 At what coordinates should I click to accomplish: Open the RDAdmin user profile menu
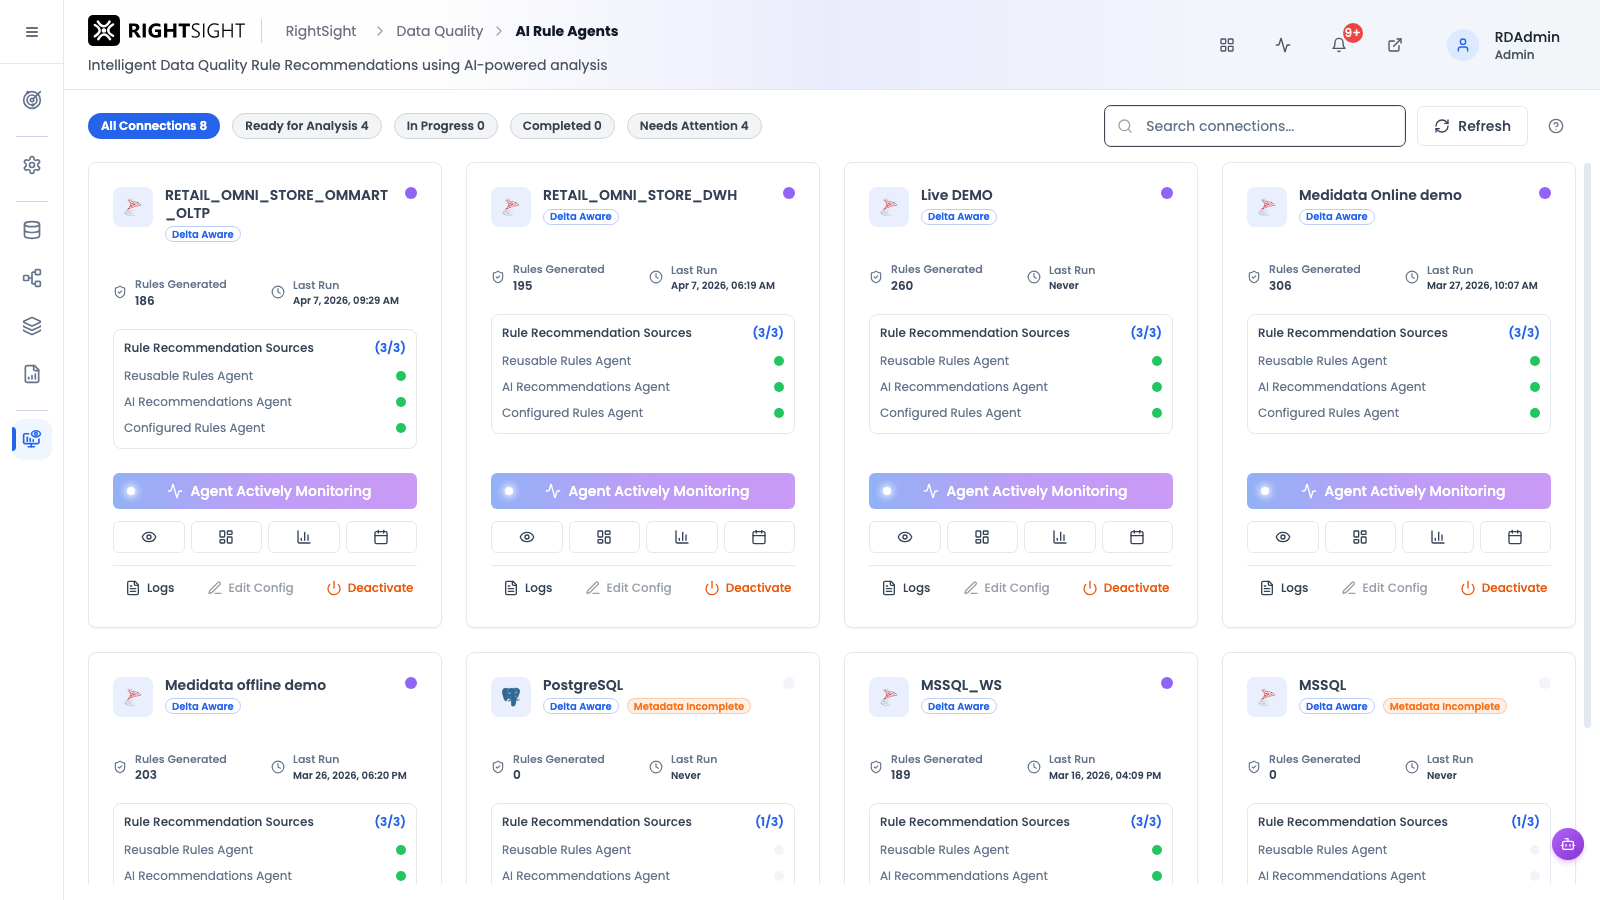pyautogui.click(x=1504, y=45)
